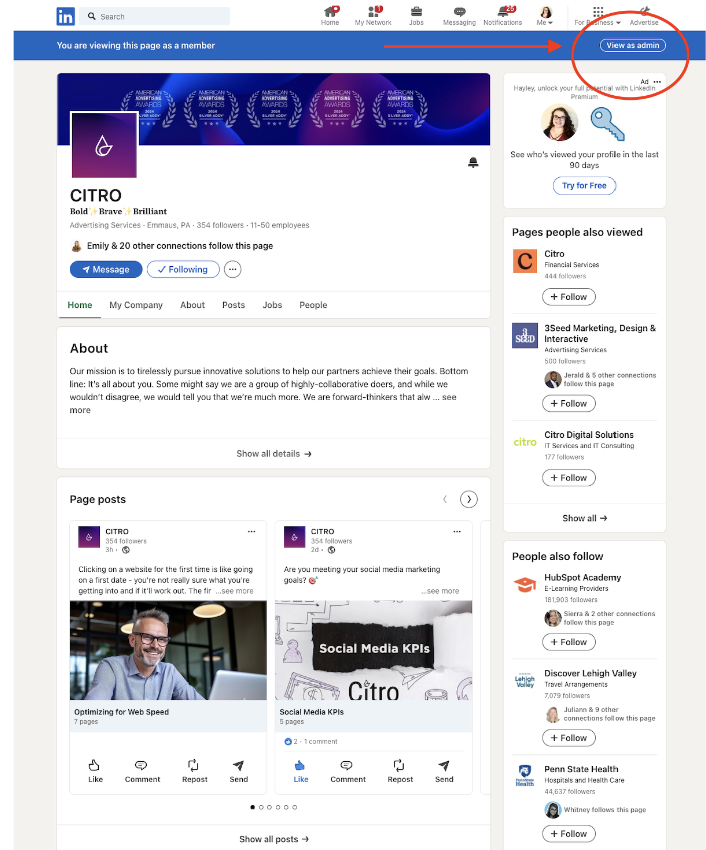Click Show all in Pages people also viewed

point(585,518)
